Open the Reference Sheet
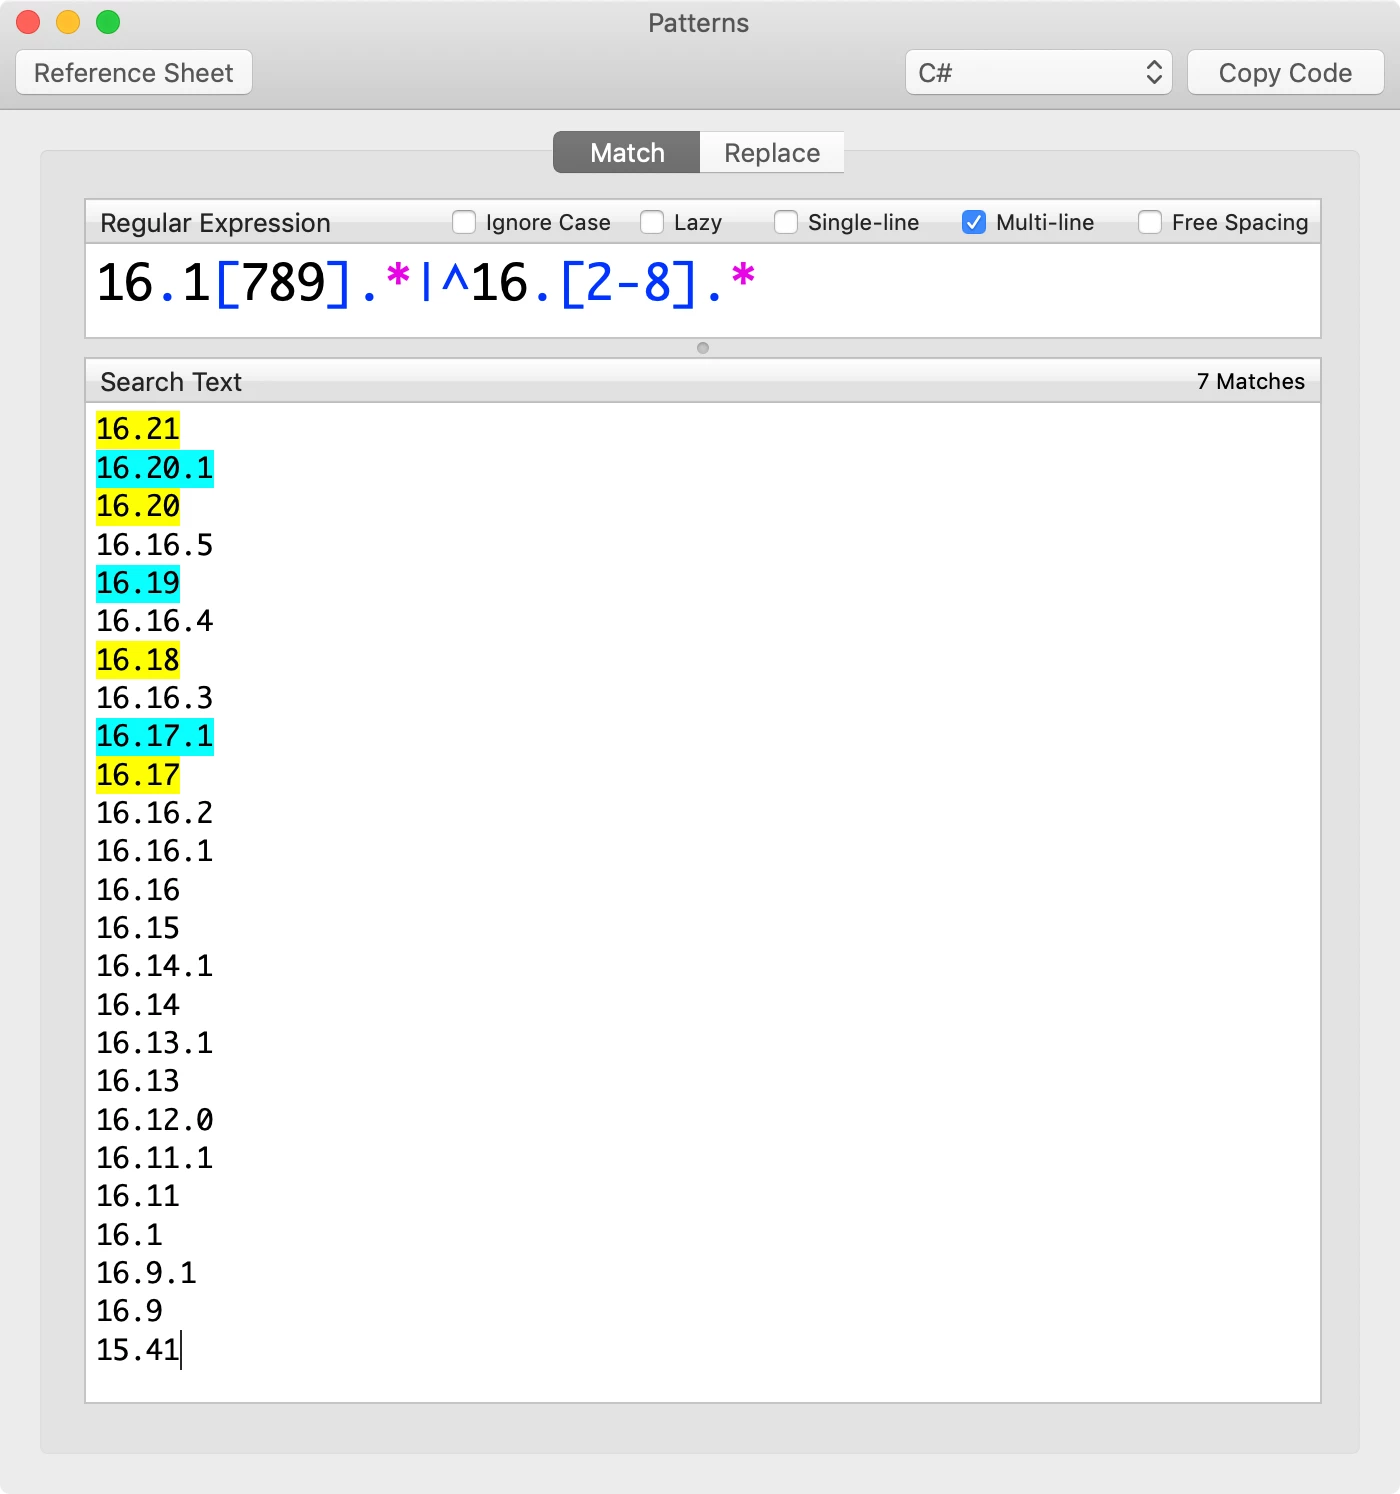1400x1494 pixels. coord(134,73)
